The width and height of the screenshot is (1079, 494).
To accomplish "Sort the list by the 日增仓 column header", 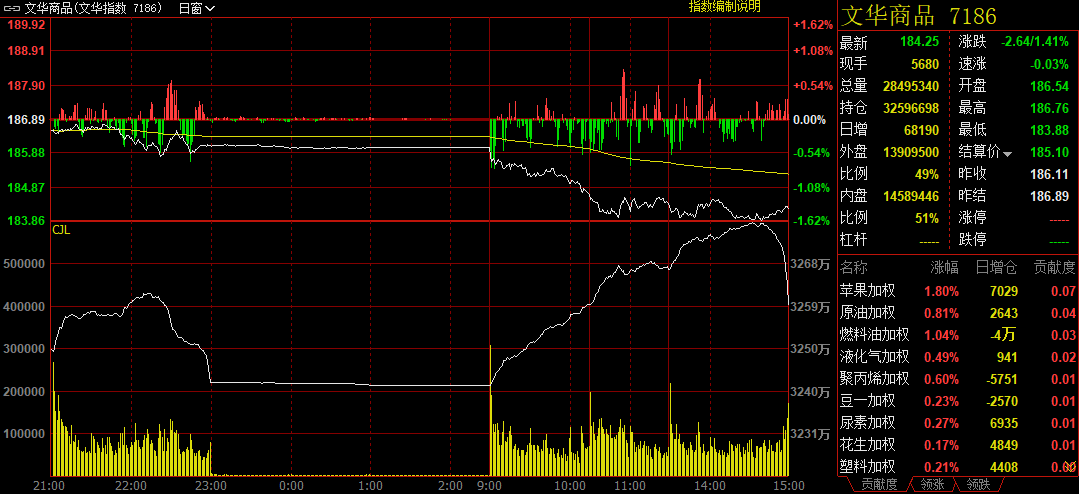I will [996, 268].
